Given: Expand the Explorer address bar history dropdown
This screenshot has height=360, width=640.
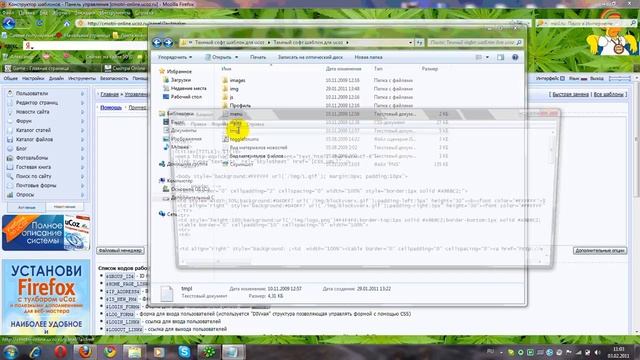Looking at the screenshot, I should (410, 42).
